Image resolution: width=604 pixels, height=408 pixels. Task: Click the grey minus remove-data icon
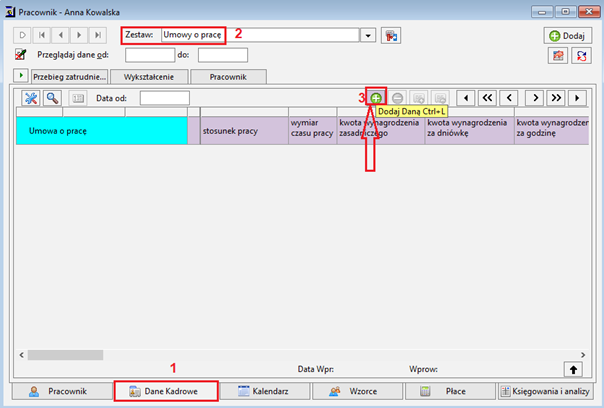(398, 98)
